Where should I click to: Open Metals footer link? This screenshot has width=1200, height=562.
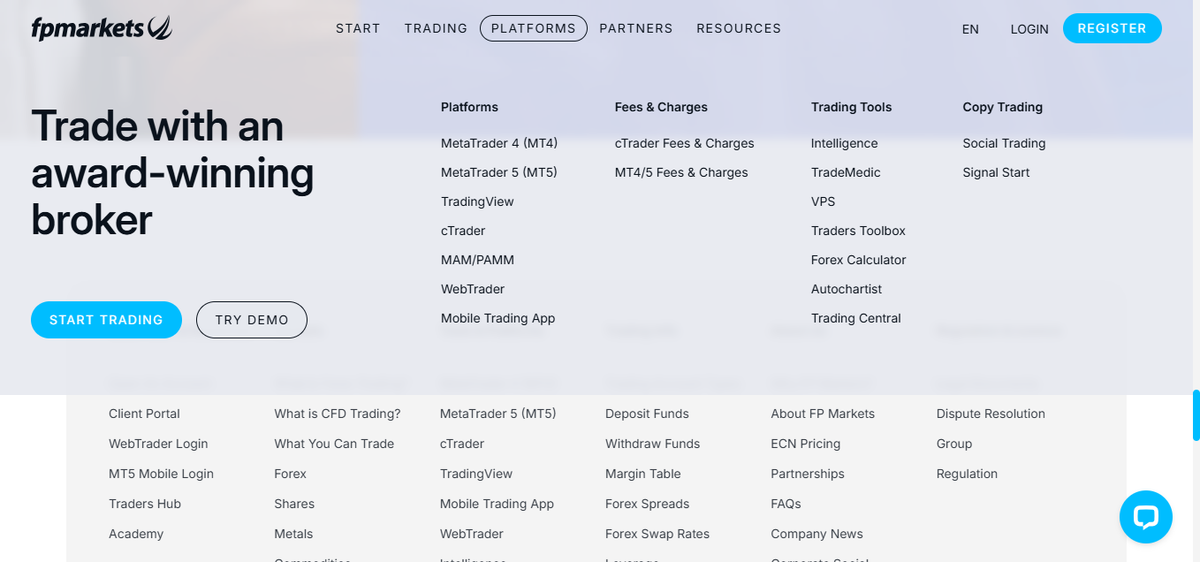pos(293,533)
